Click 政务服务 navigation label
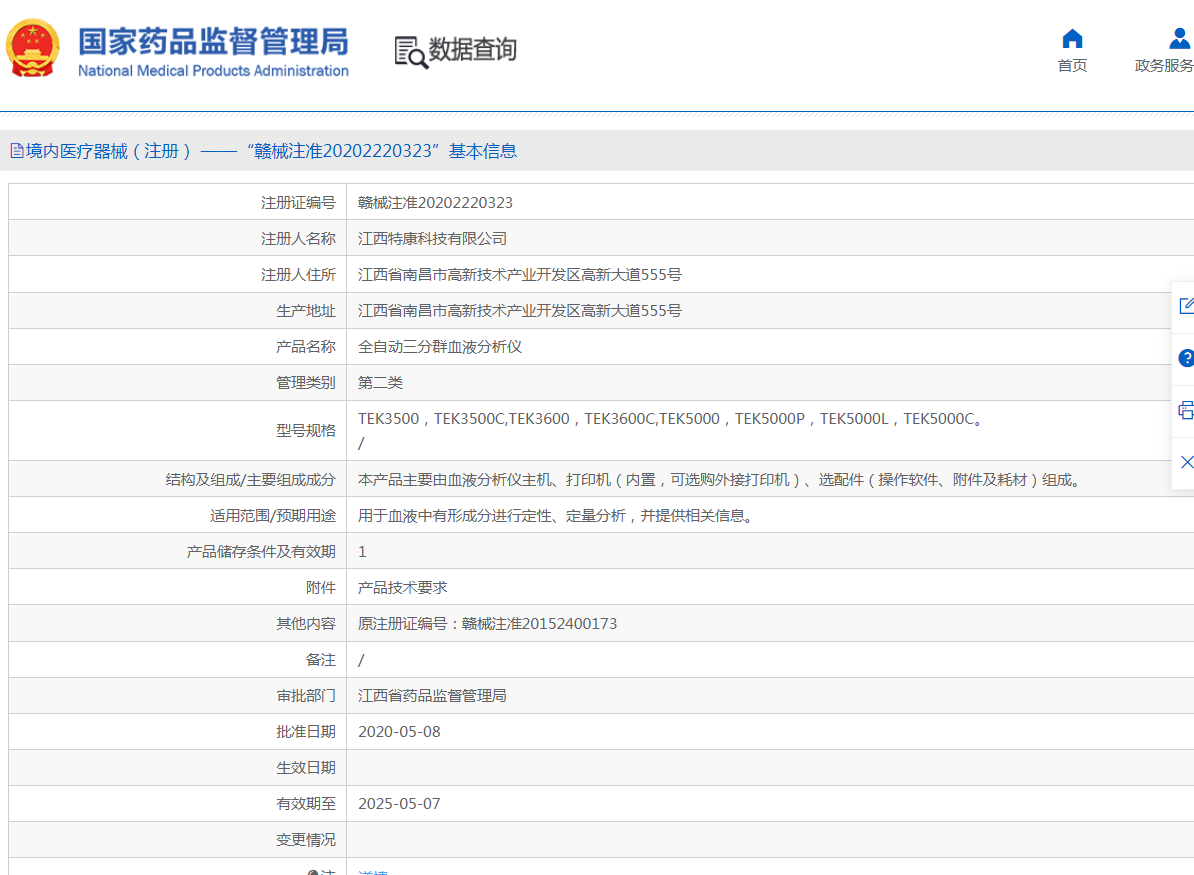The width and height of the screenshot is (1194, 875). point(1164,65)
